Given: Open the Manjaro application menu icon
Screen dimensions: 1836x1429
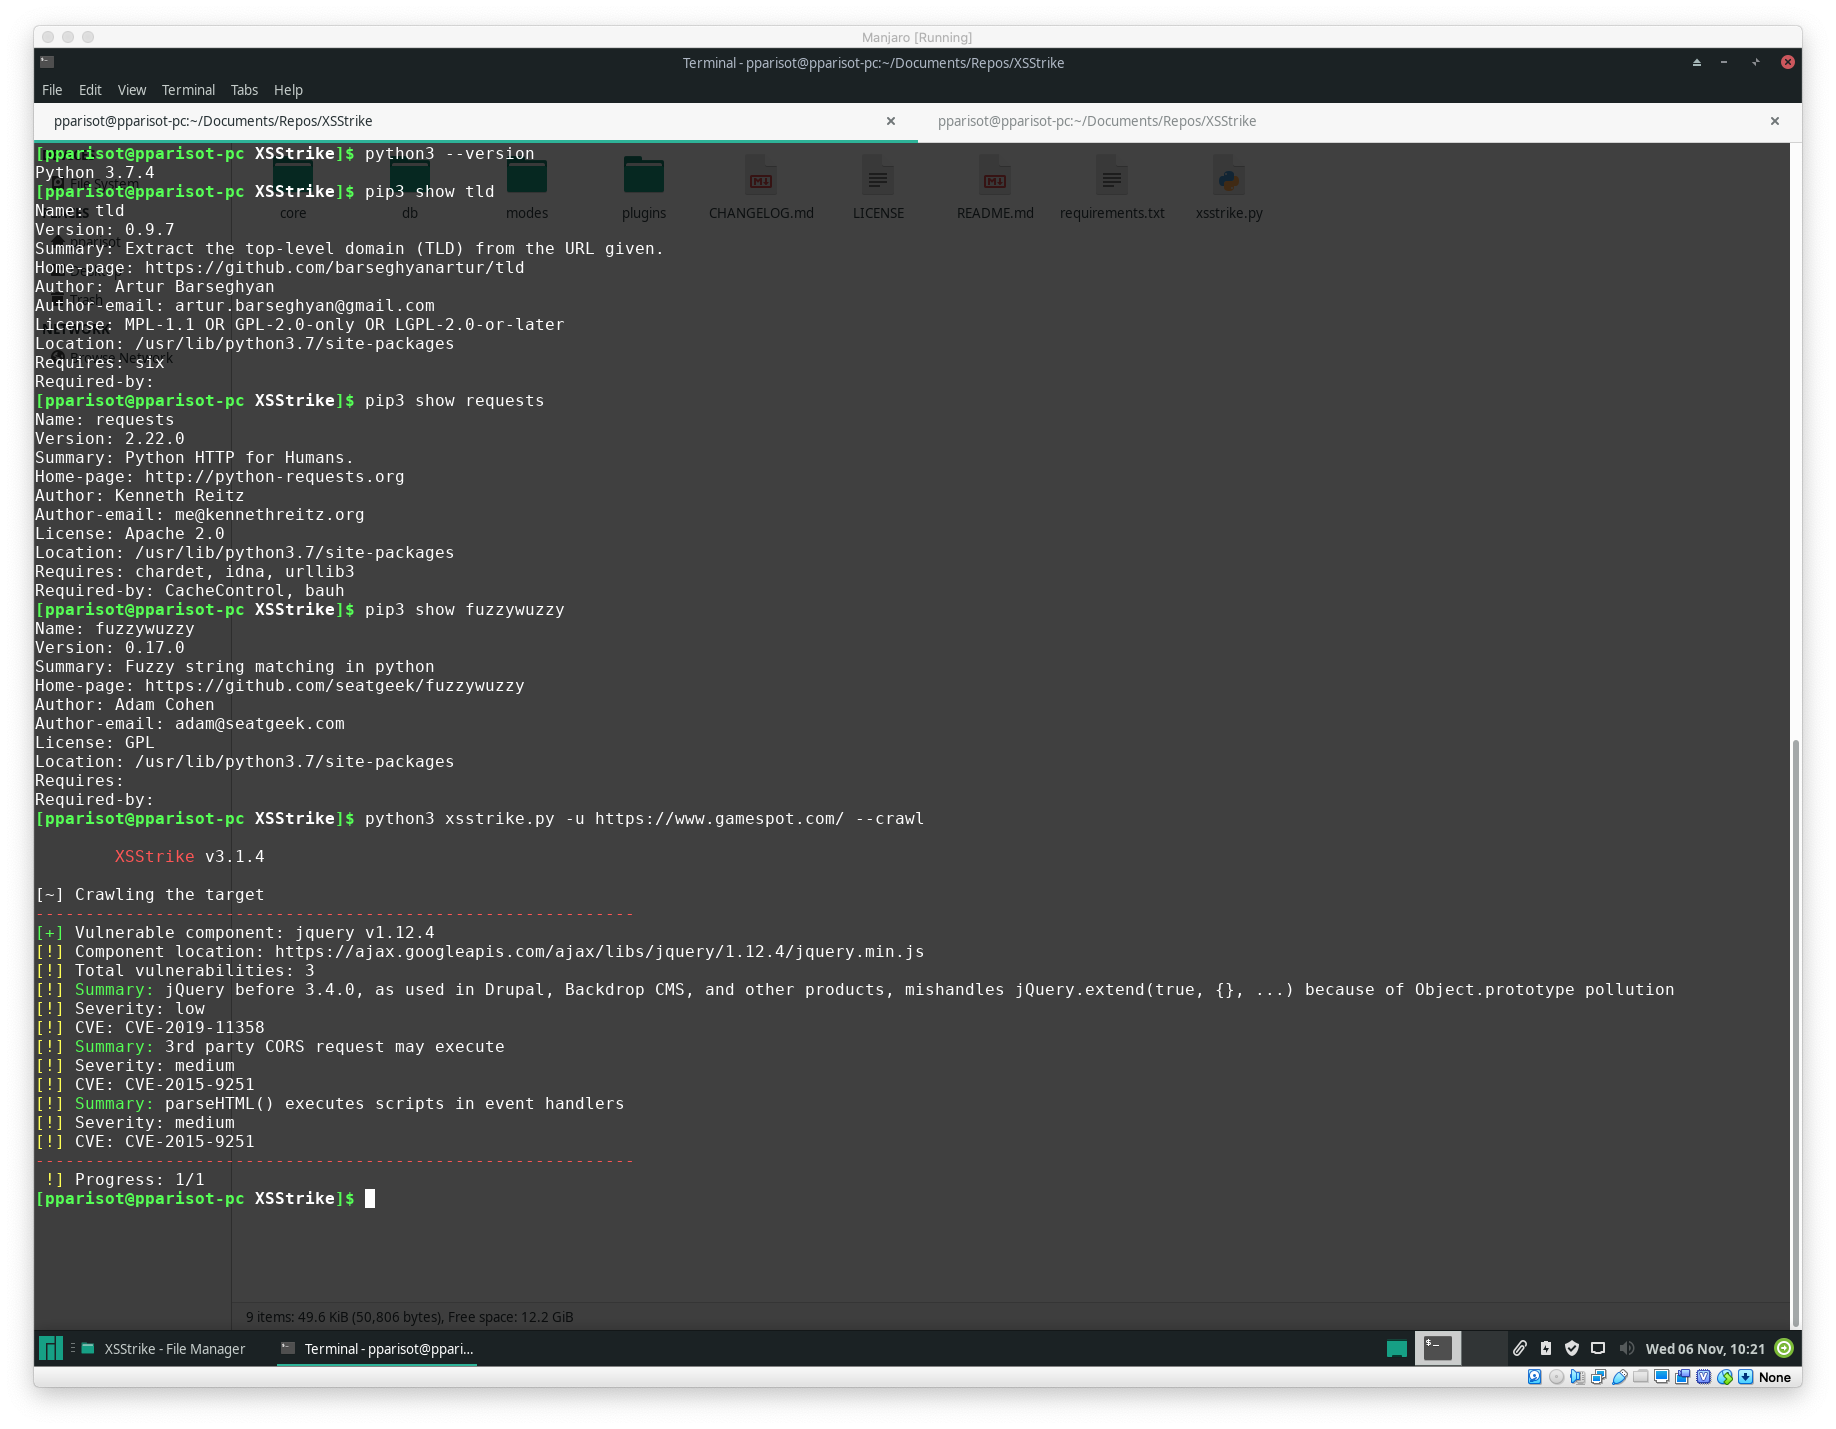Looking at the screenshot, I should (x=50, y=1348).
